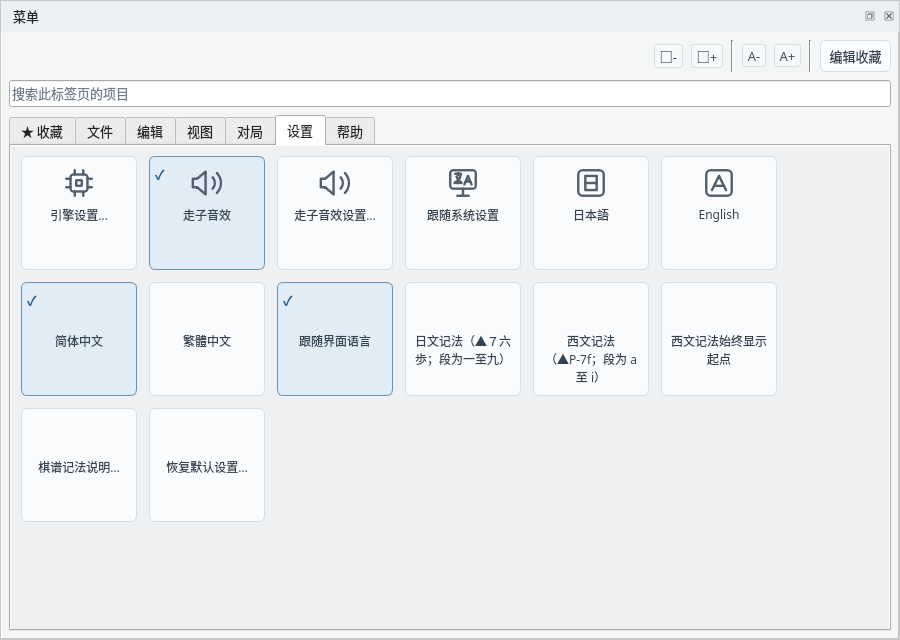Focus the 搜索此标签页的项目 search field
Viewport: 900px width, 640px height.
click(449, 94)
